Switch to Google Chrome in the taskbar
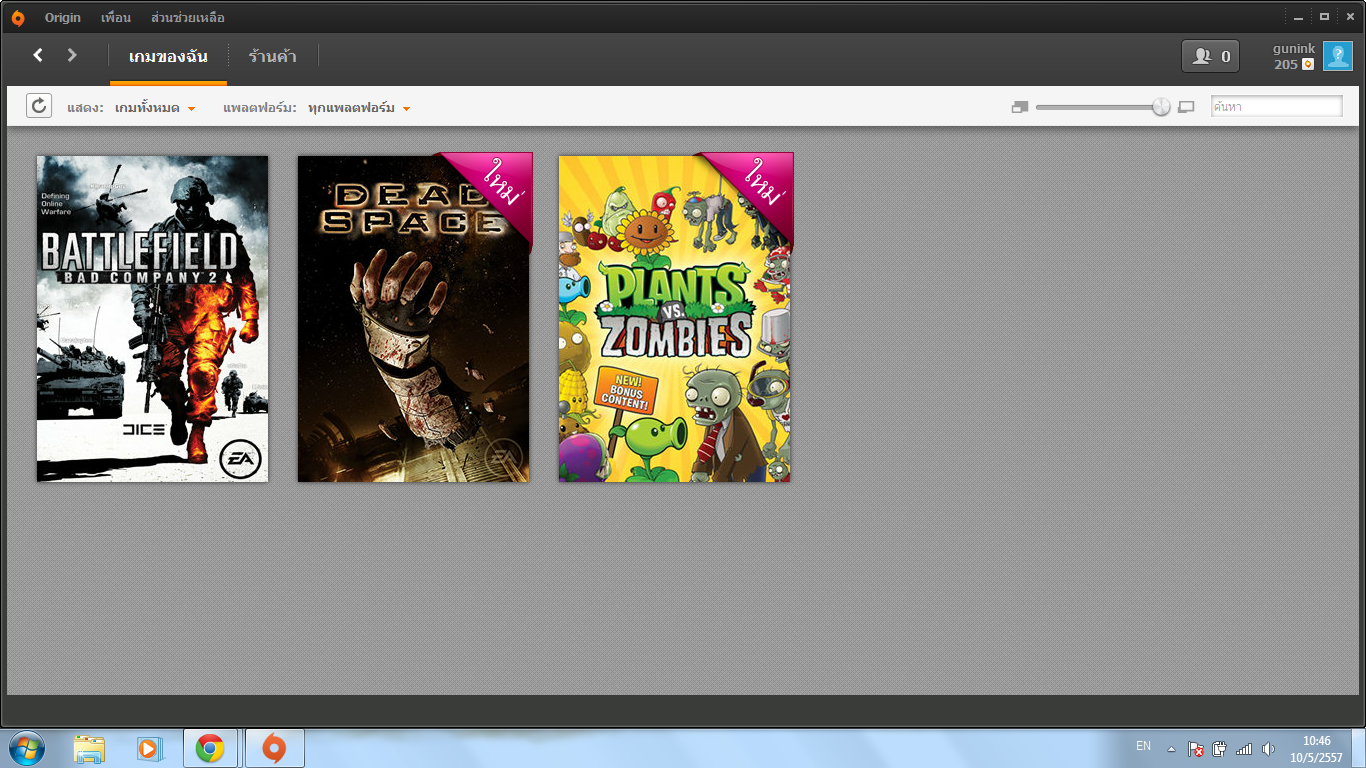This screenshot has height=768, width=1366. tap(210, 748)
